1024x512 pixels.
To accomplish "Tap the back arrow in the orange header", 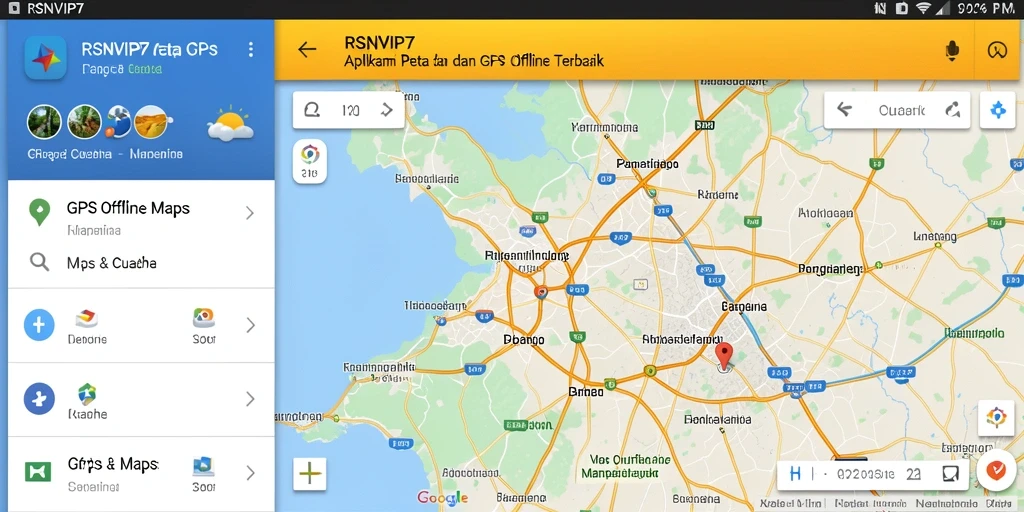I will pyautogui.click(x=307, y=50).
